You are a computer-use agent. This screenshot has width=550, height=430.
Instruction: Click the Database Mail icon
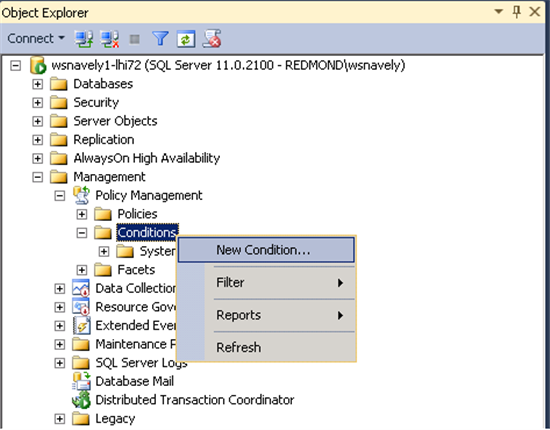[x=81, y=382]
